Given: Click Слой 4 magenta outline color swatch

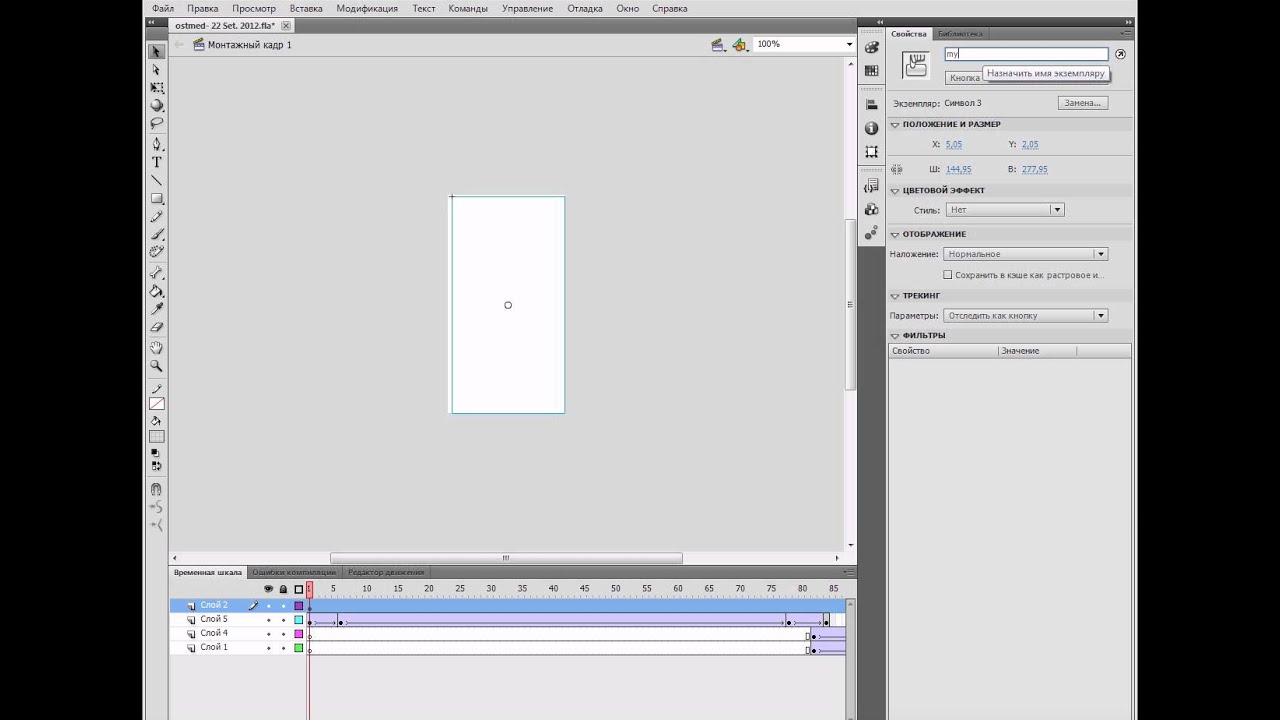Looking at the screenshot, I should [298, 634].
